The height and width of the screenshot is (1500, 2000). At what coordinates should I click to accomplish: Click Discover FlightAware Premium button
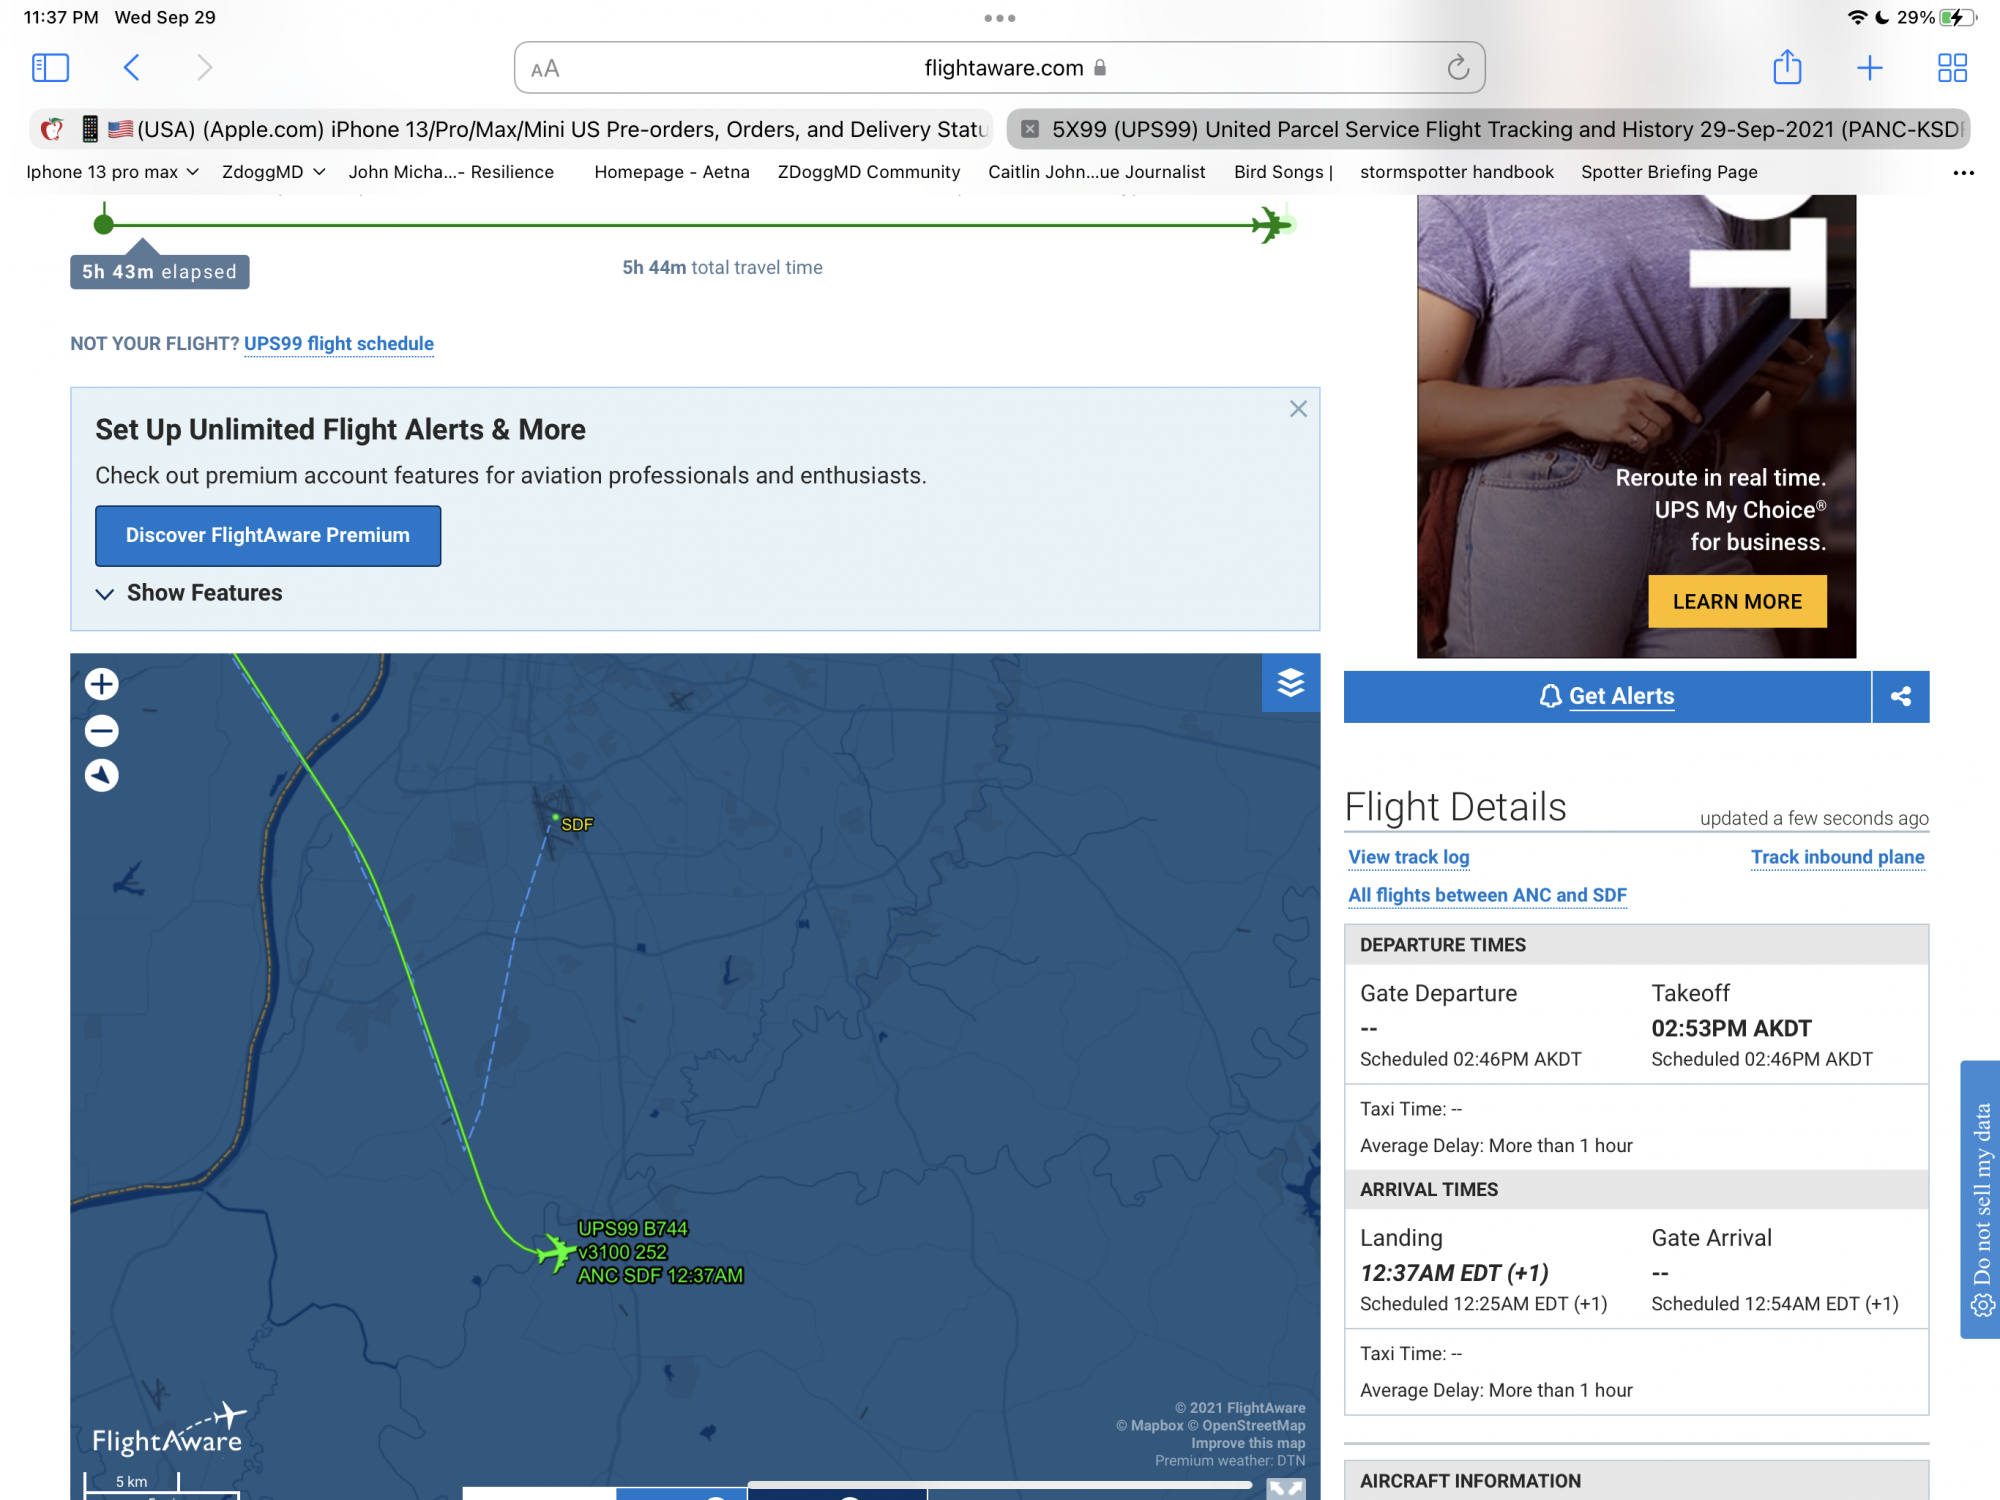point(268,536)
